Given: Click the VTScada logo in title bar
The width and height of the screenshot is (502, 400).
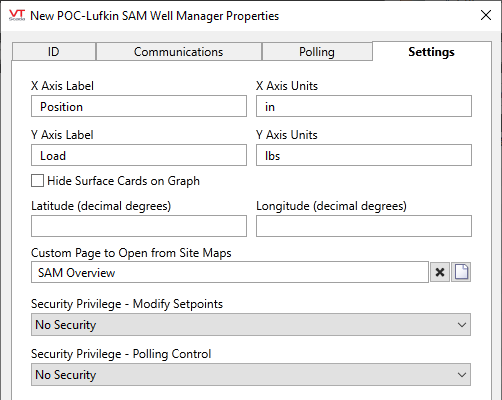Looking at the screenshot, I should coord(17,15).
